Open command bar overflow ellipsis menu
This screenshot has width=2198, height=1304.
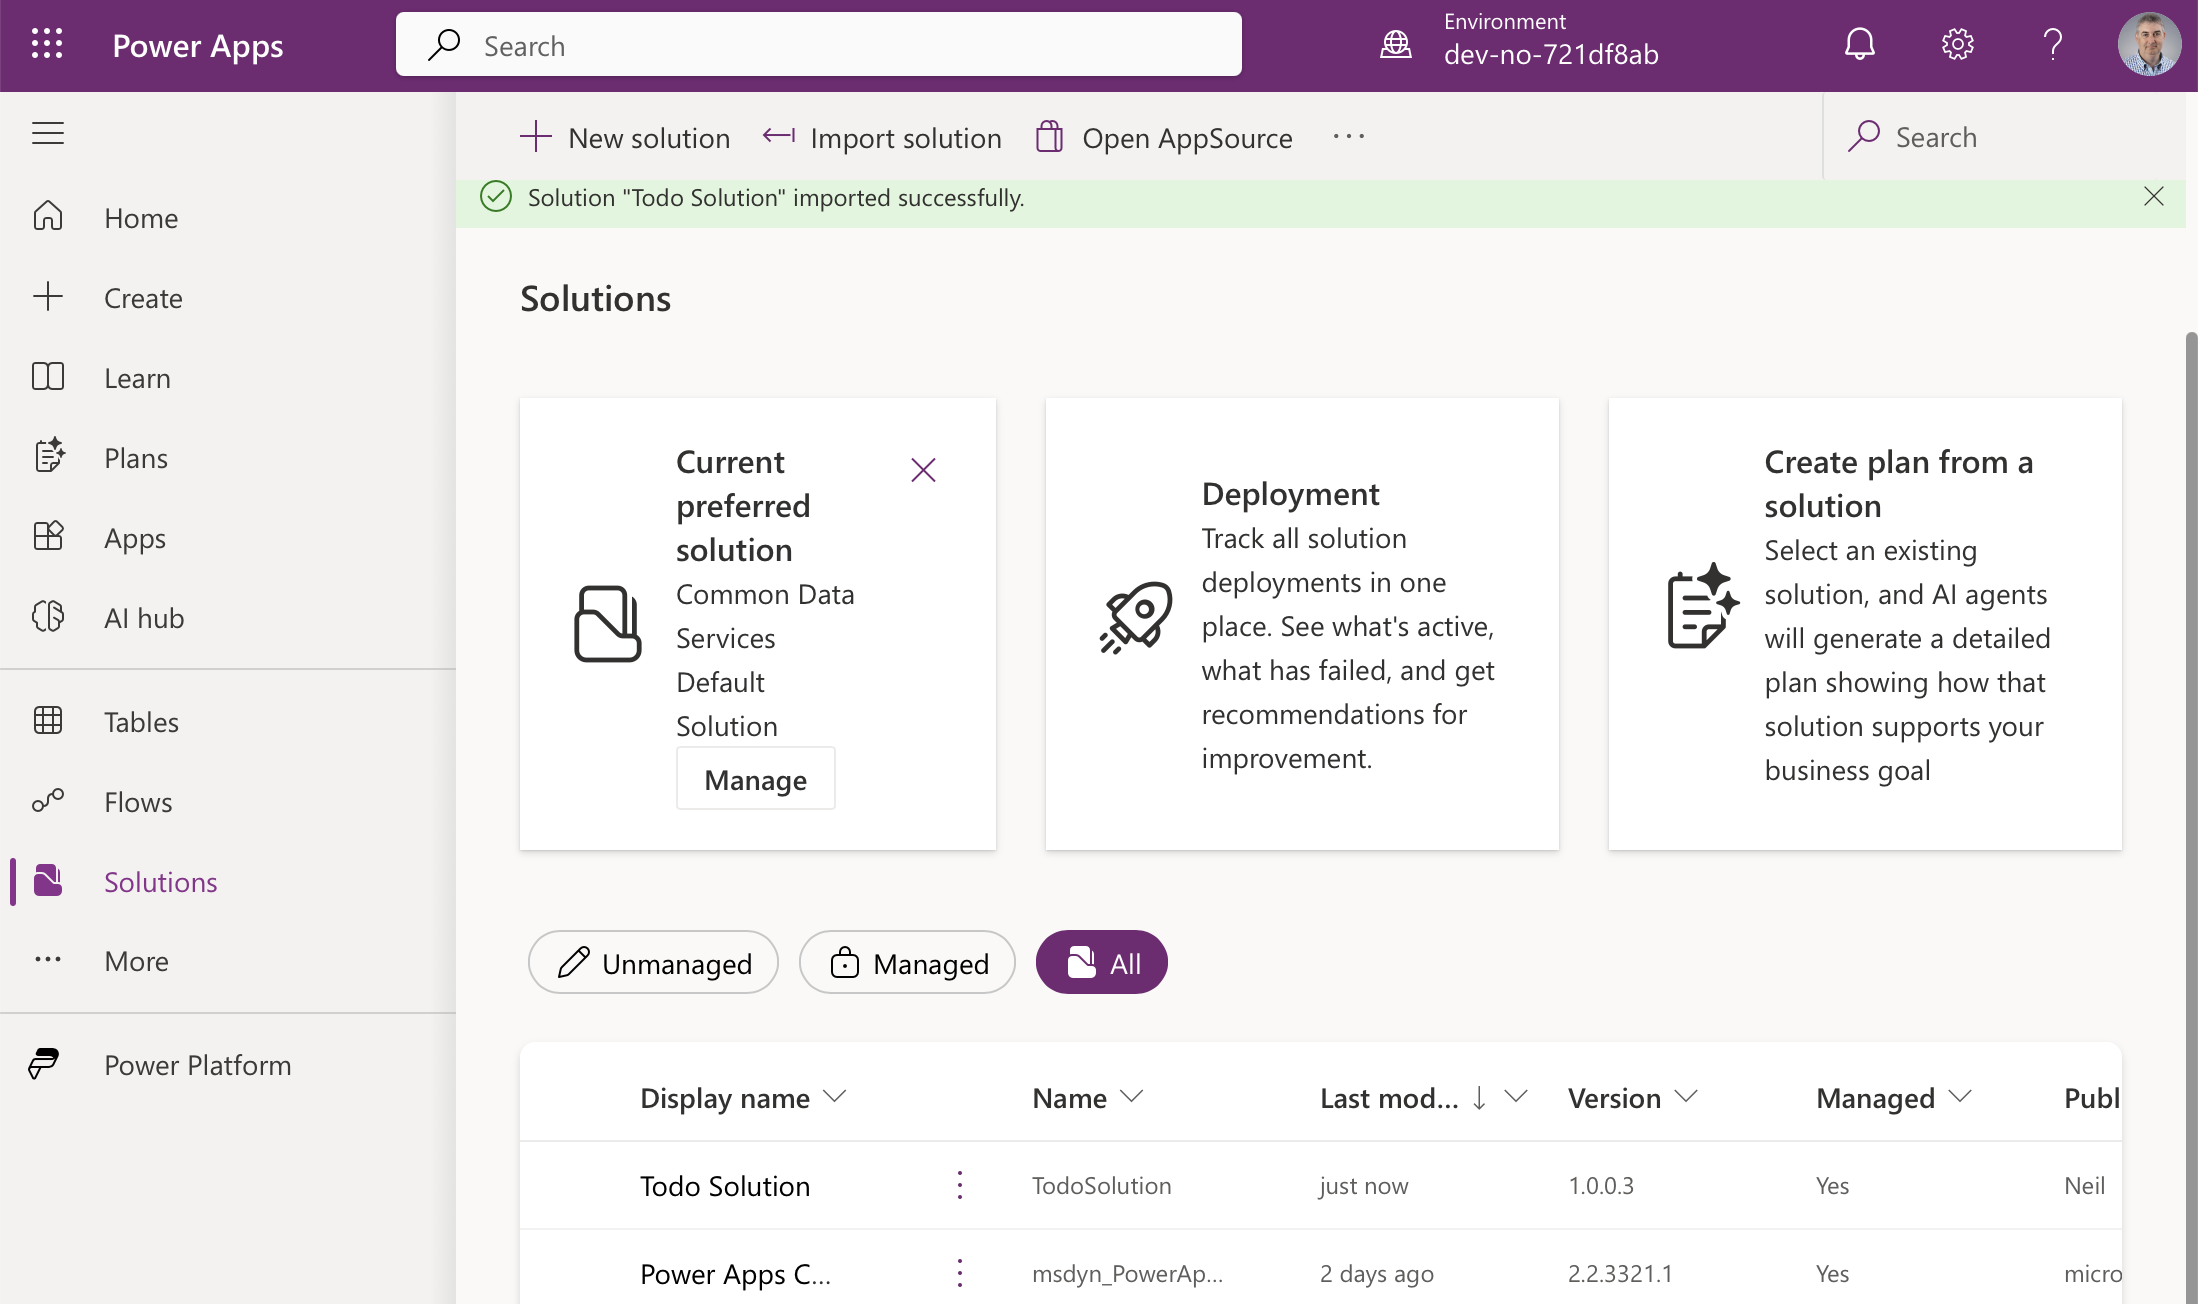pyautogui.click(x=1349, y=137)
